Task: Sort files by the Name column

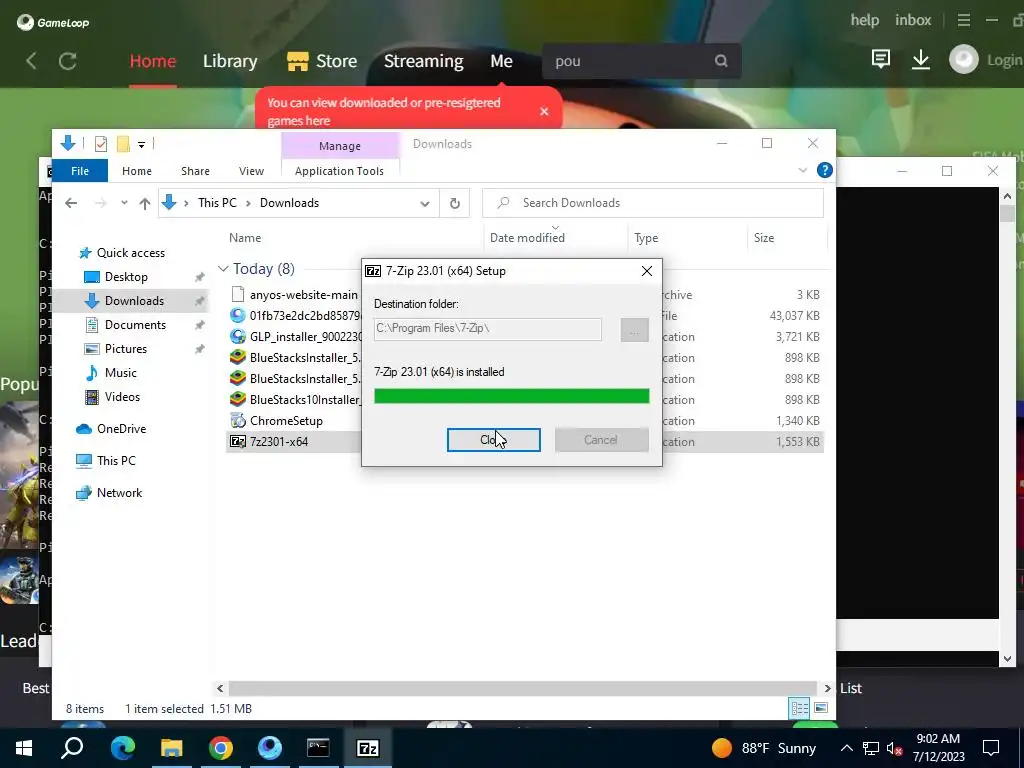Action: (x=245, y=238)
